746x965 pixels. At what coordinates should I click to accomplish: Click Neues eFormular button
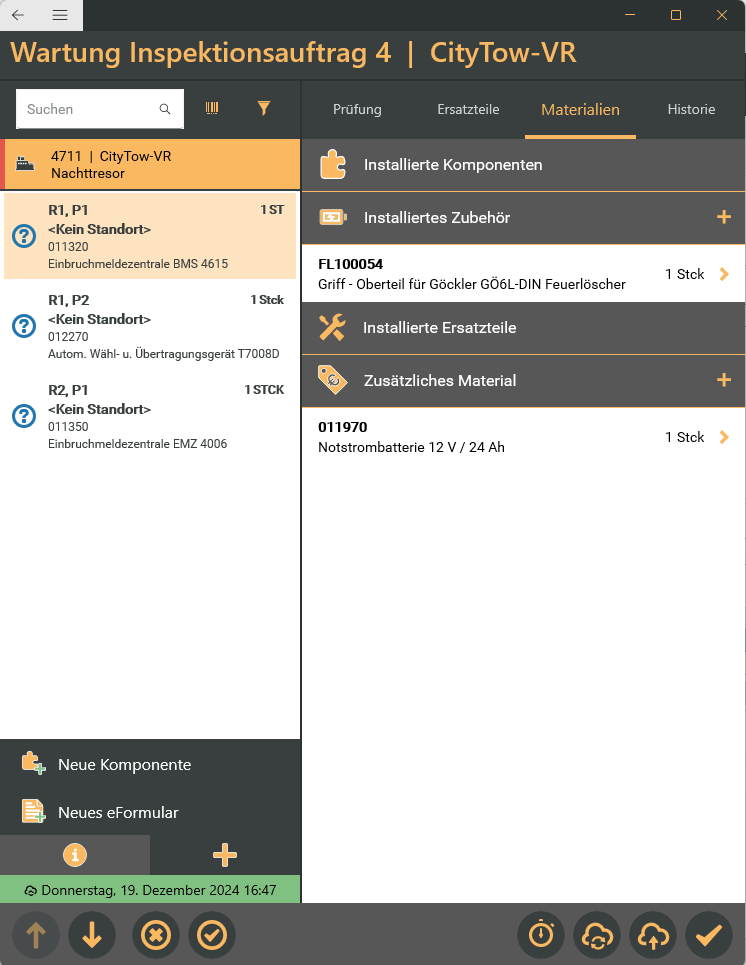[118, 812]
